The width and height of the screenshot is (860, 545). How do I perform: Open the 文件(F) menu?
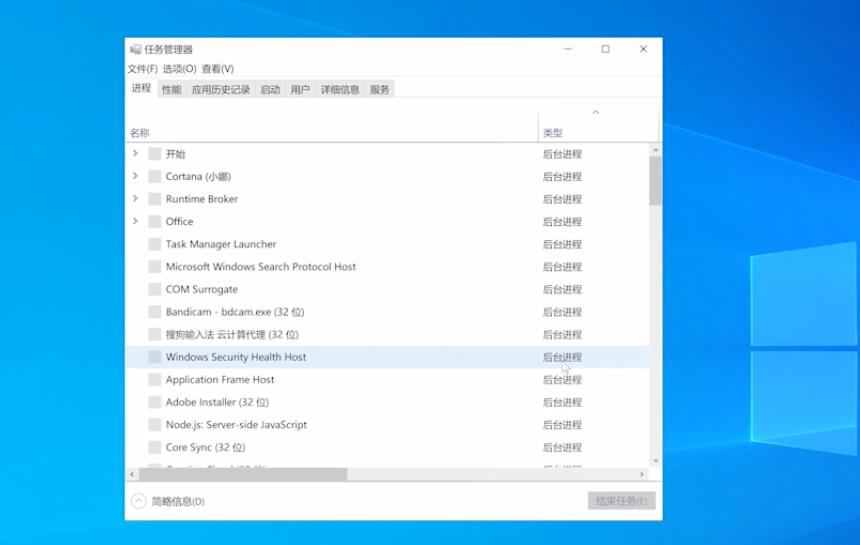click(143, 69)
